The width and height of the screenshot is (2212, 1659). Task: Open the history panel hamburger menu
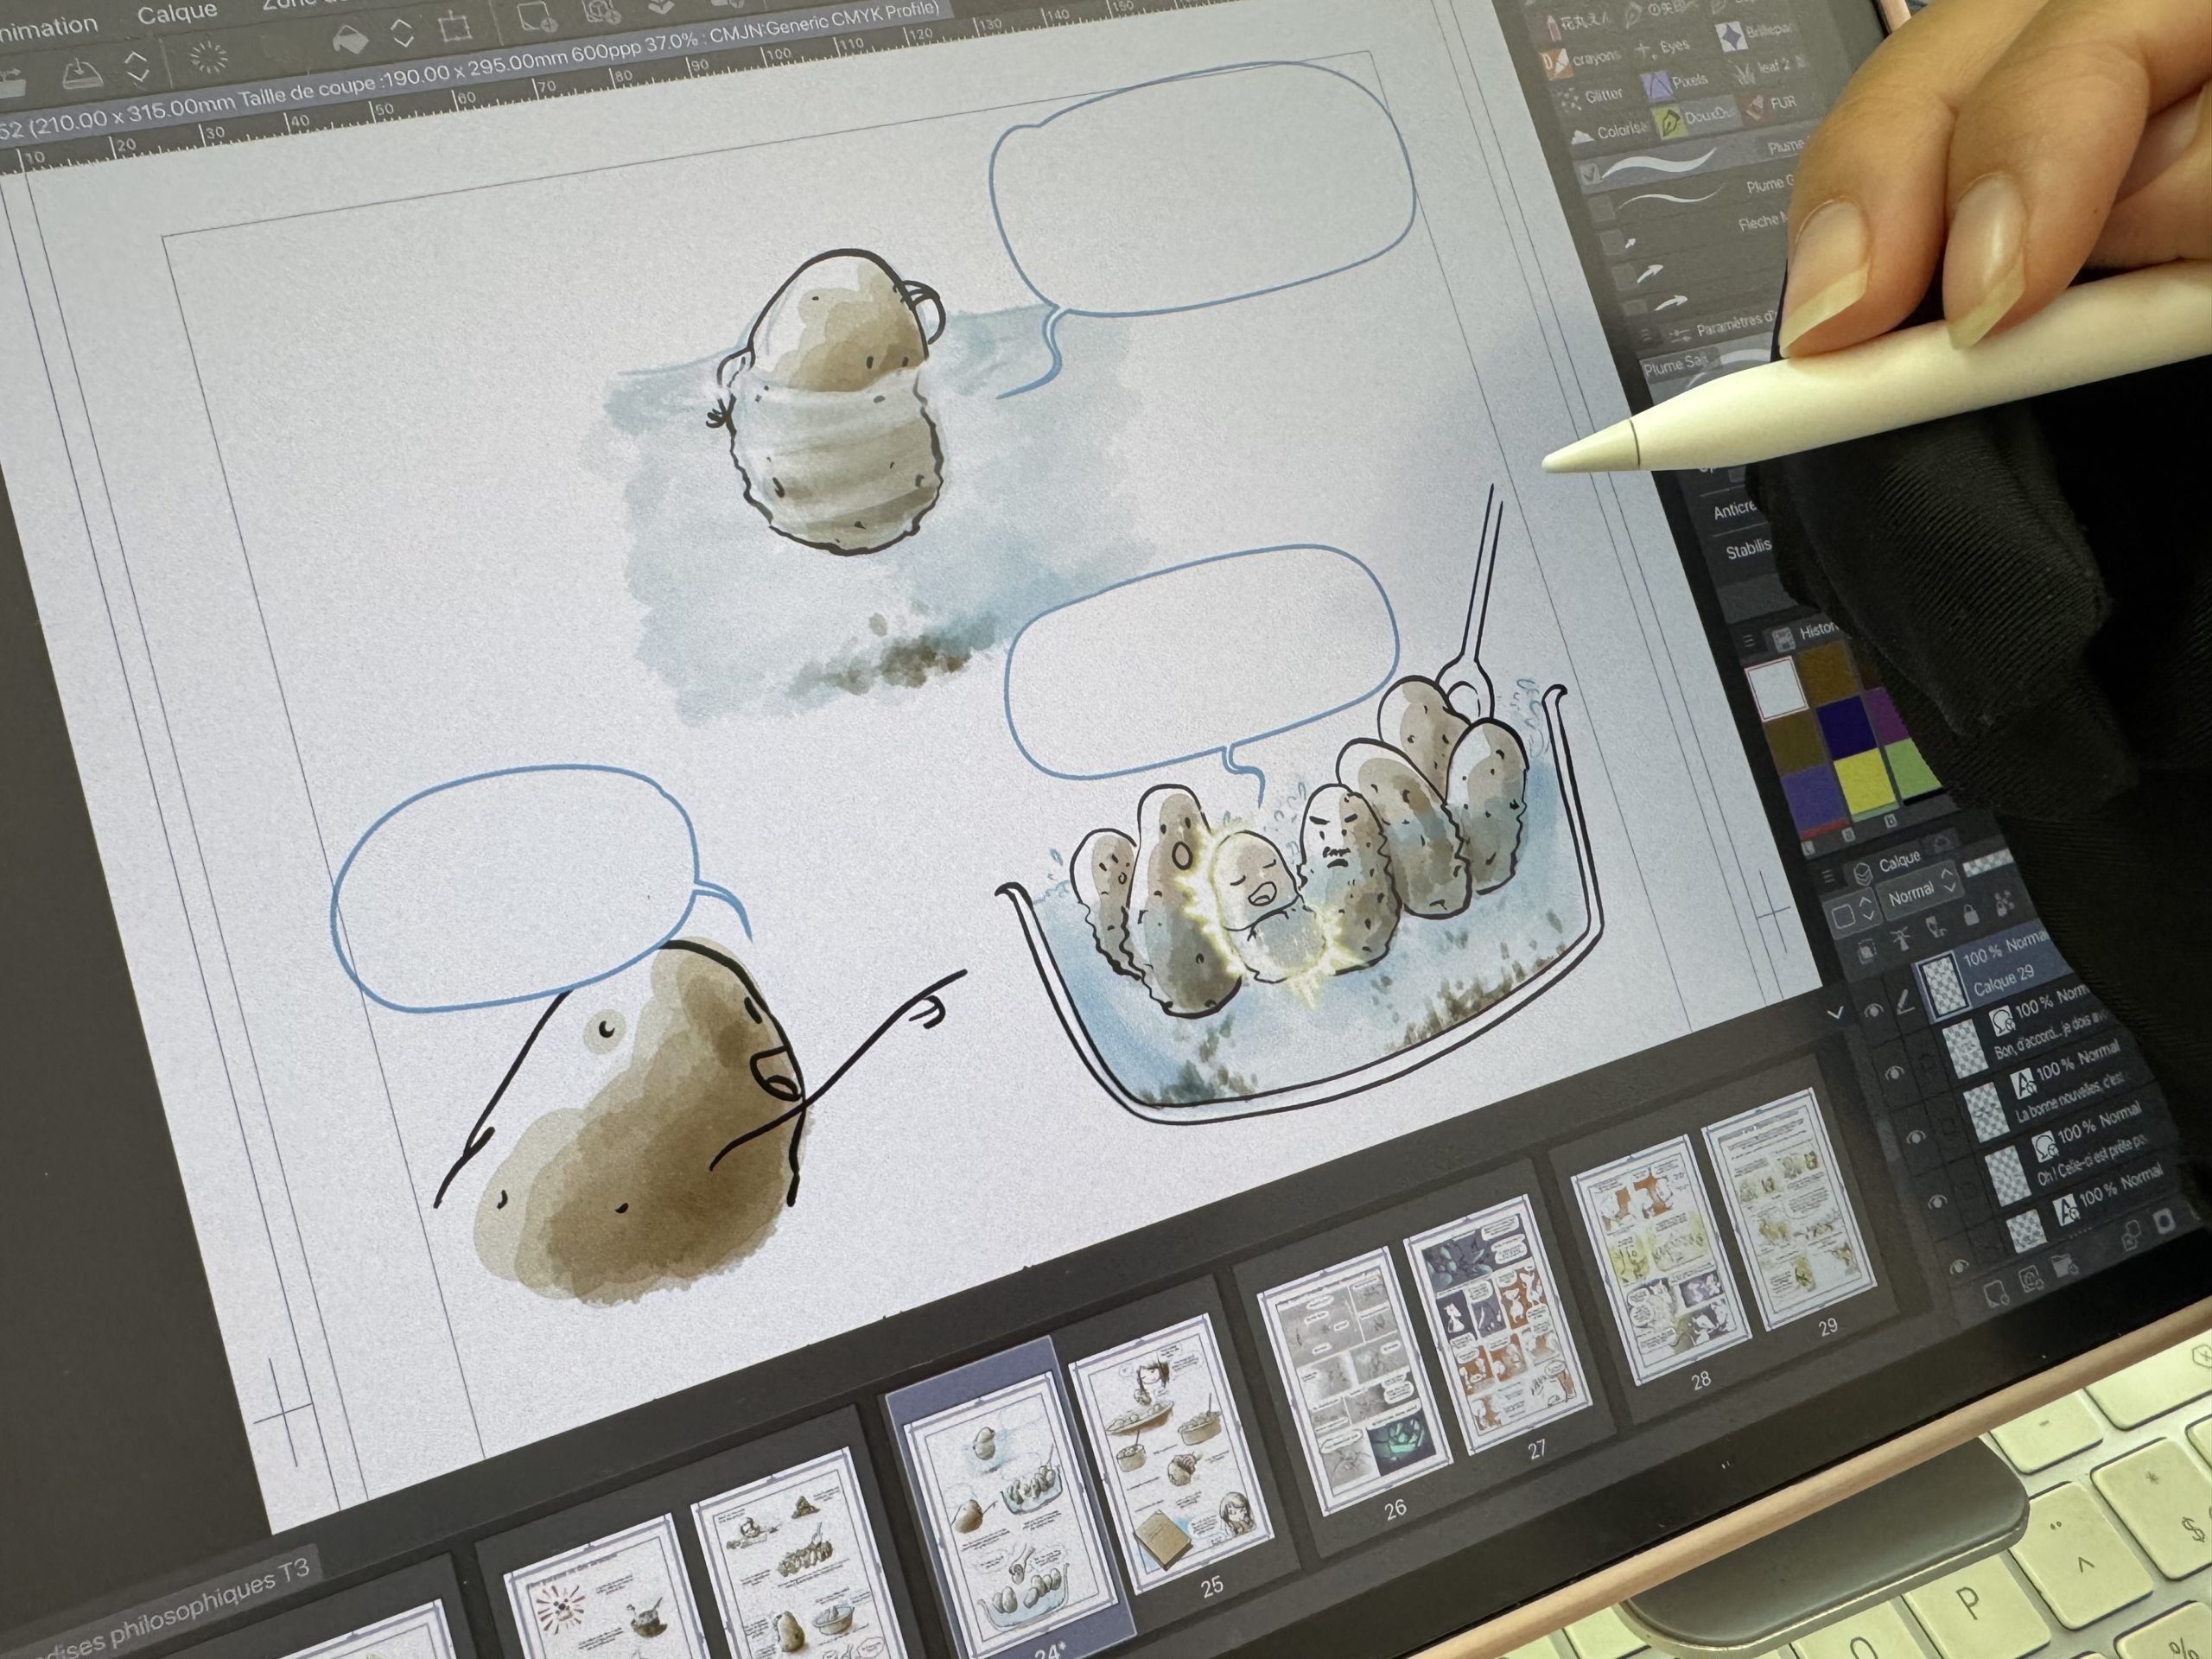point(1749,641)
